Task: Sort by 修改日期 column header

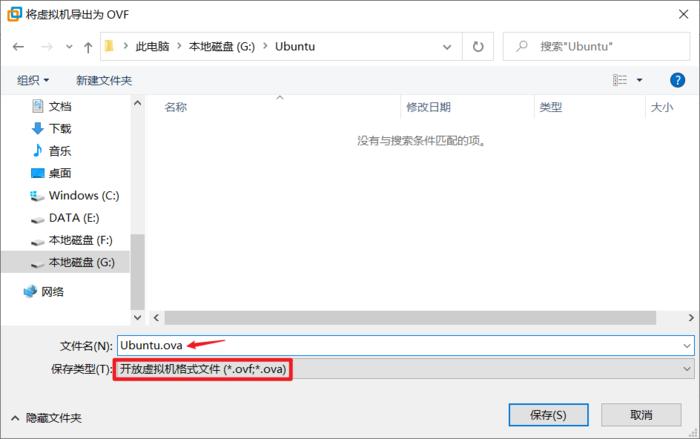Action: (428, 107)
